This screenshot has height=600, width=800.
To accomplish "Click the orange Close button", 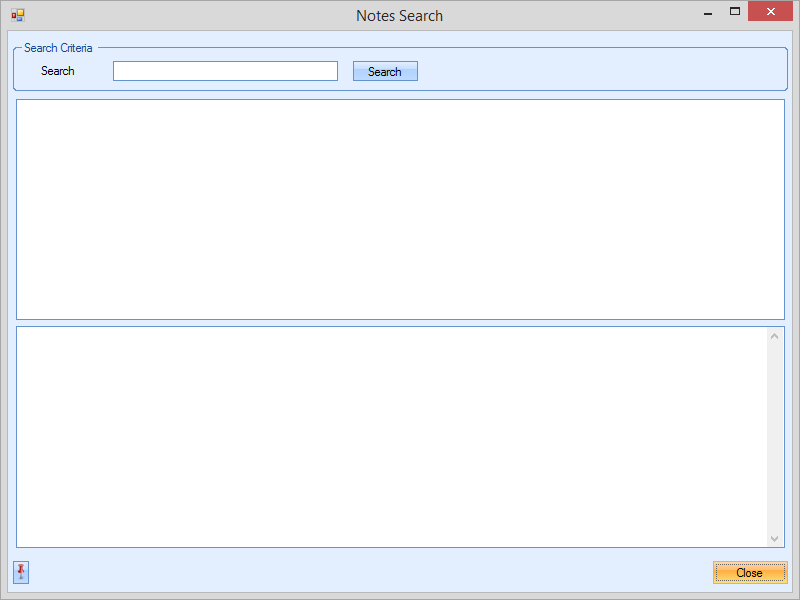I will (750, 572).
